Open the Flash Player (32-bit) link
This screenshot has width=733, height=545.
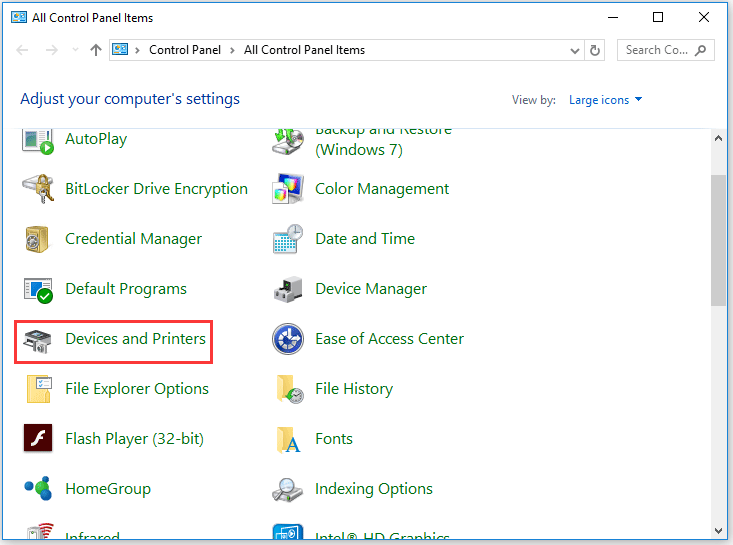pyautogui.click(x=135, y=439)
